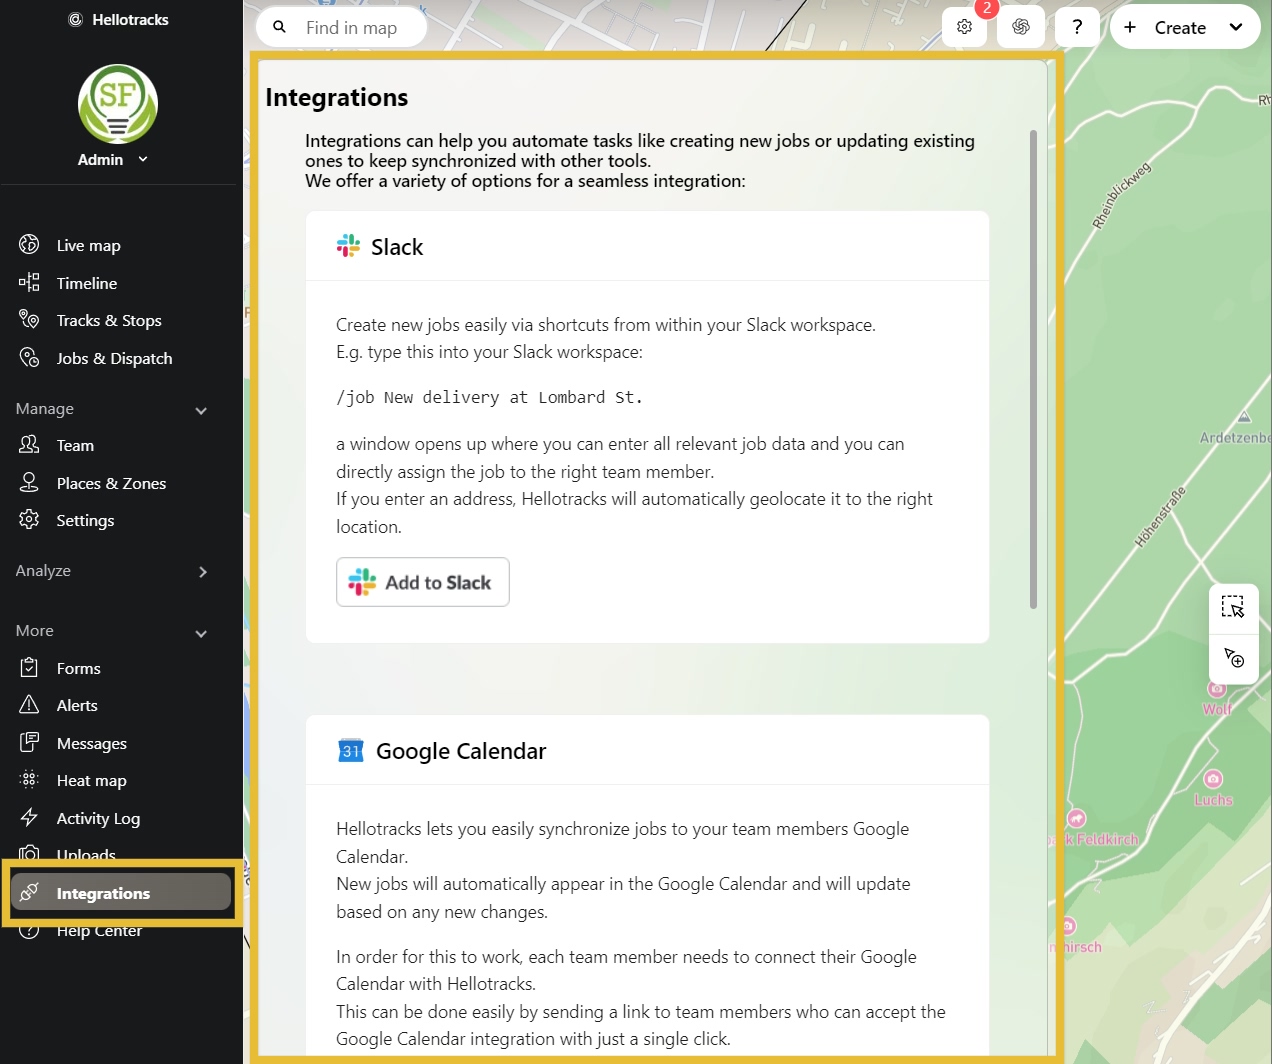Screen dimensions: 1272x1064
Task: Click the Hellotracks brand link
Action: [118, 19]
